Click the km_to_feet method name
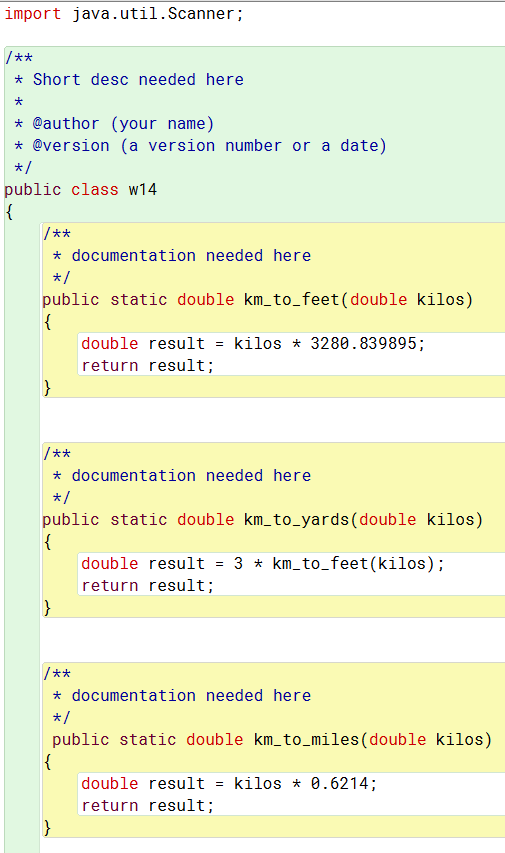Image resolution: width=505 pixels, height=853 pixels. (x=292, y=300)
